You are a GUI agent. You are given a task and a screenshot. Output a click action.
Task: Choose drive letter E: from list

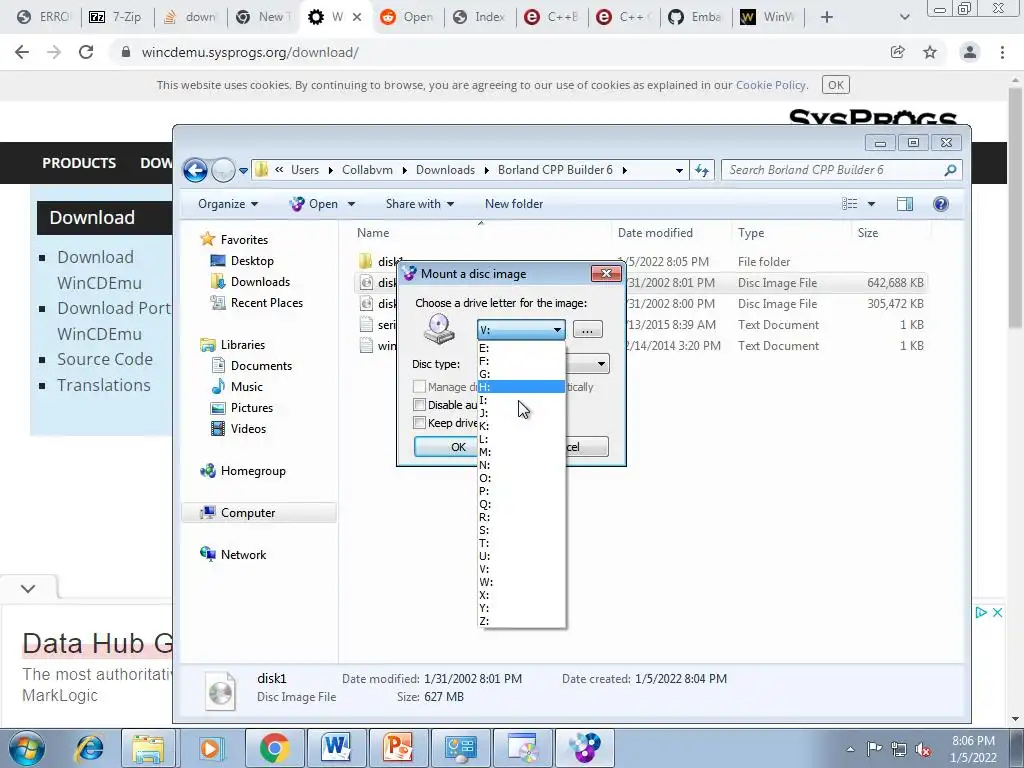[x=521, y=348]
